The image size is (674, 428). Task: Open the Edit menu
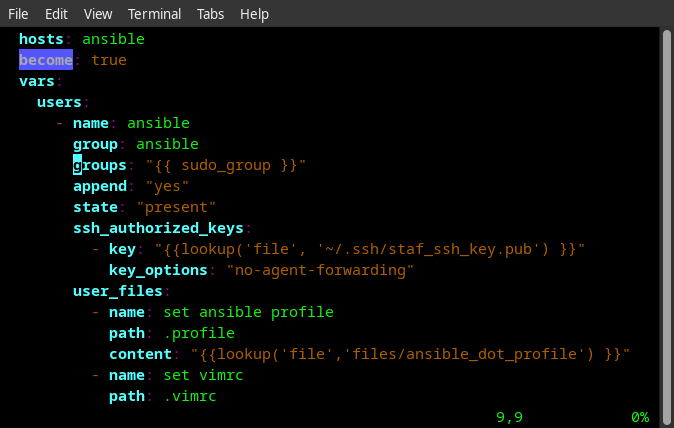[56, 14]
